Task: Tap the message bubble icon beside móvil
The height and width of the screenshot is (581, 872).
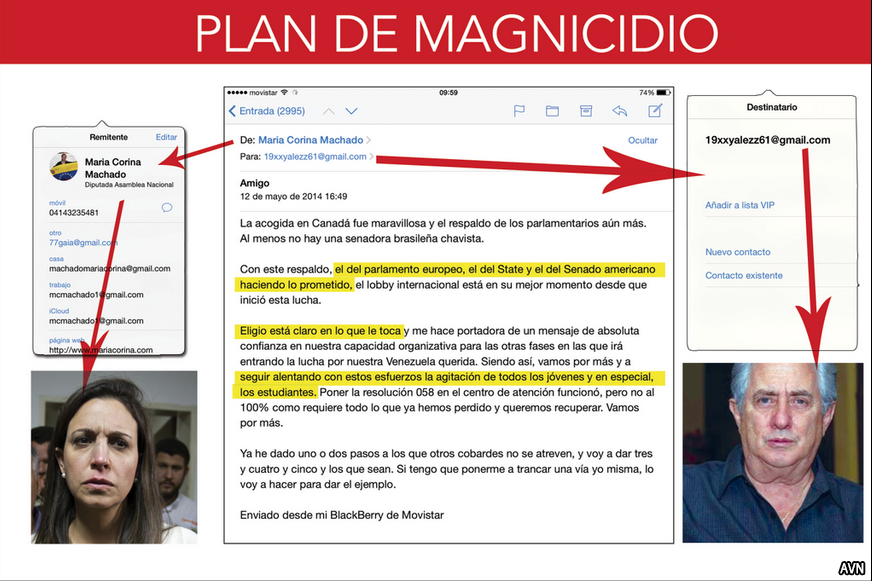Action: click(167, 207)
